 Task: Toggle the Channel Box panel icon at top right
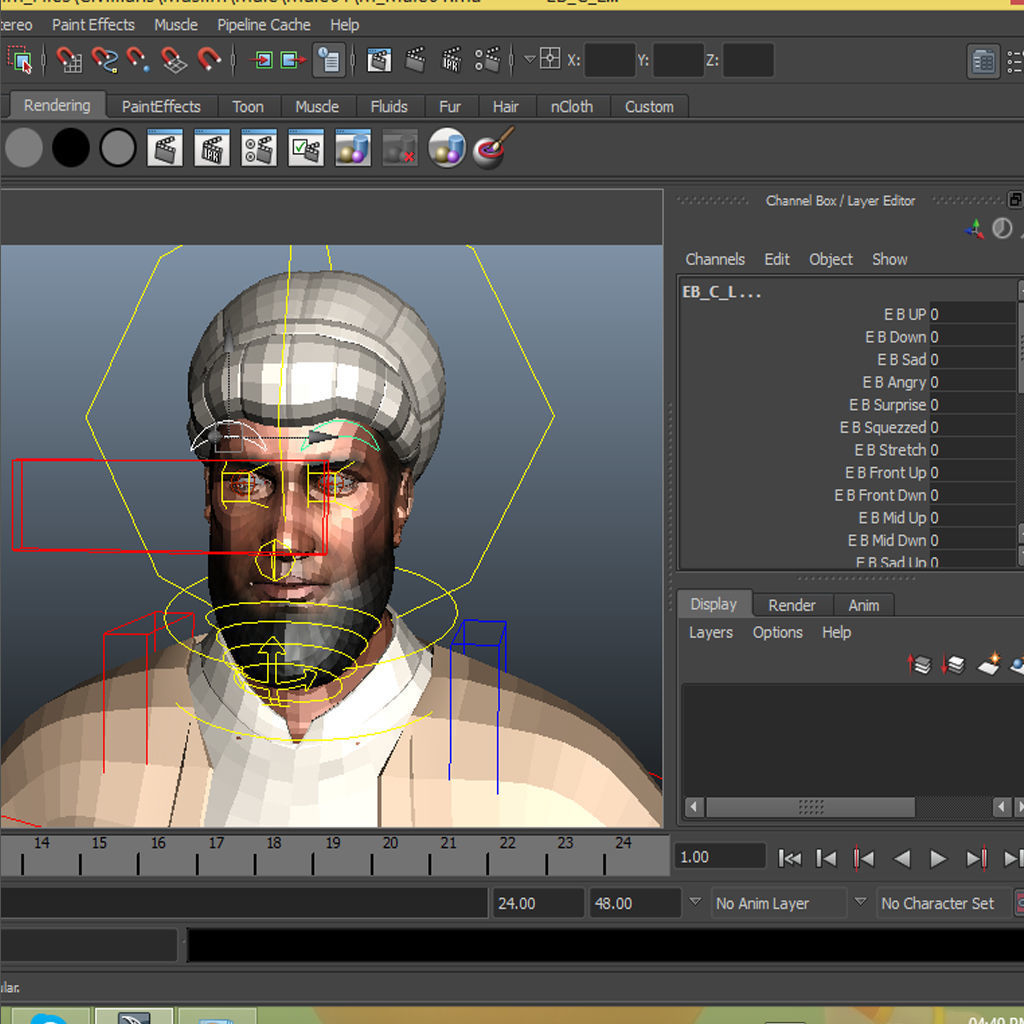point(983,62)
